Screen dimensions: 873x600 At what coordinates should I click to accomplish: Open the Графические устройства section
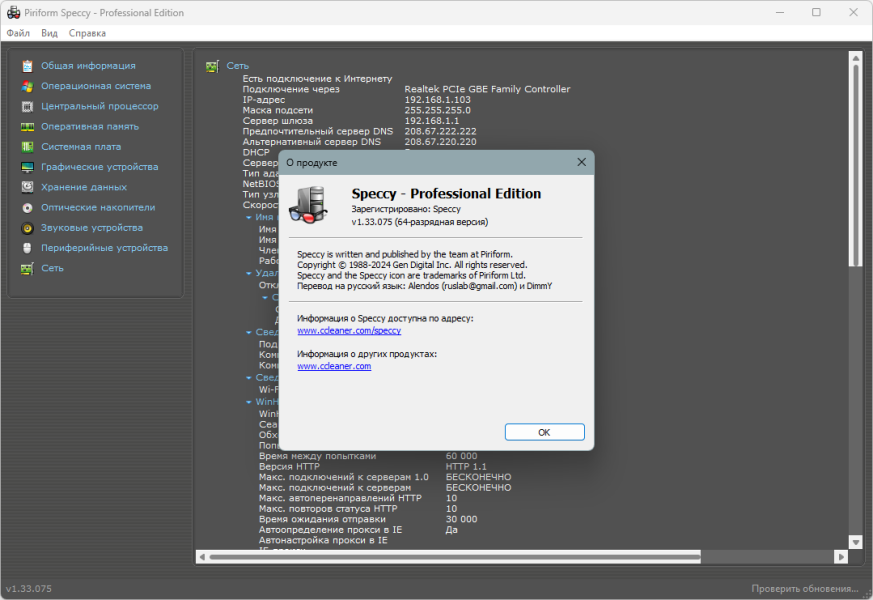pyautogui.click(x=100, y=166)
